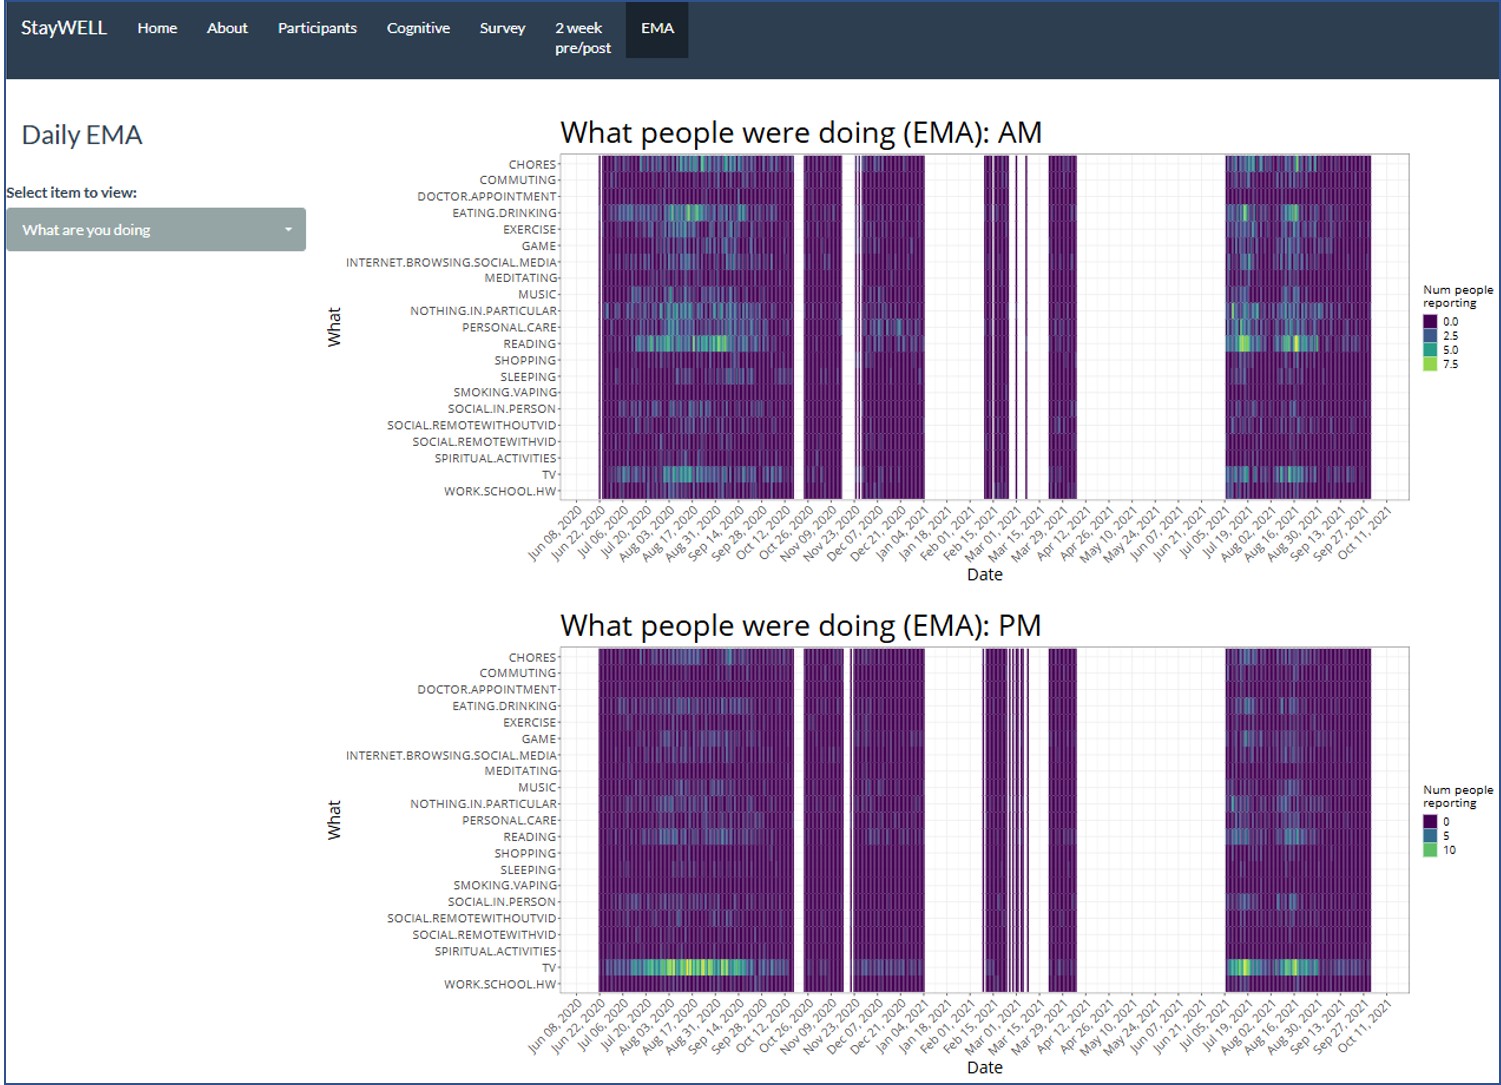Click the 0.0 purple legend swatch in AM chart
The width and height of the screenshot is (1501, 1085).
1430,322
